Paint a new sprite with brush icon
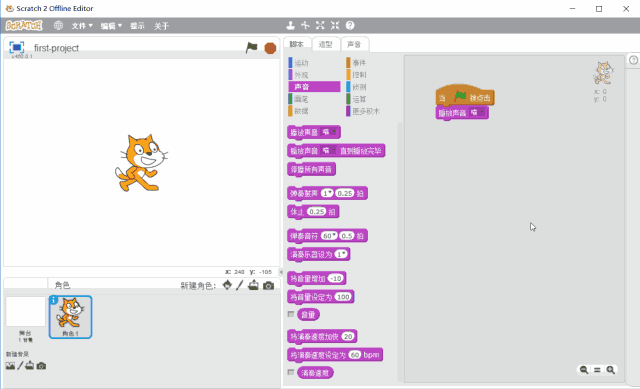Image resolution: width=640 pixels, height=389 pixels. pos(240,285)
